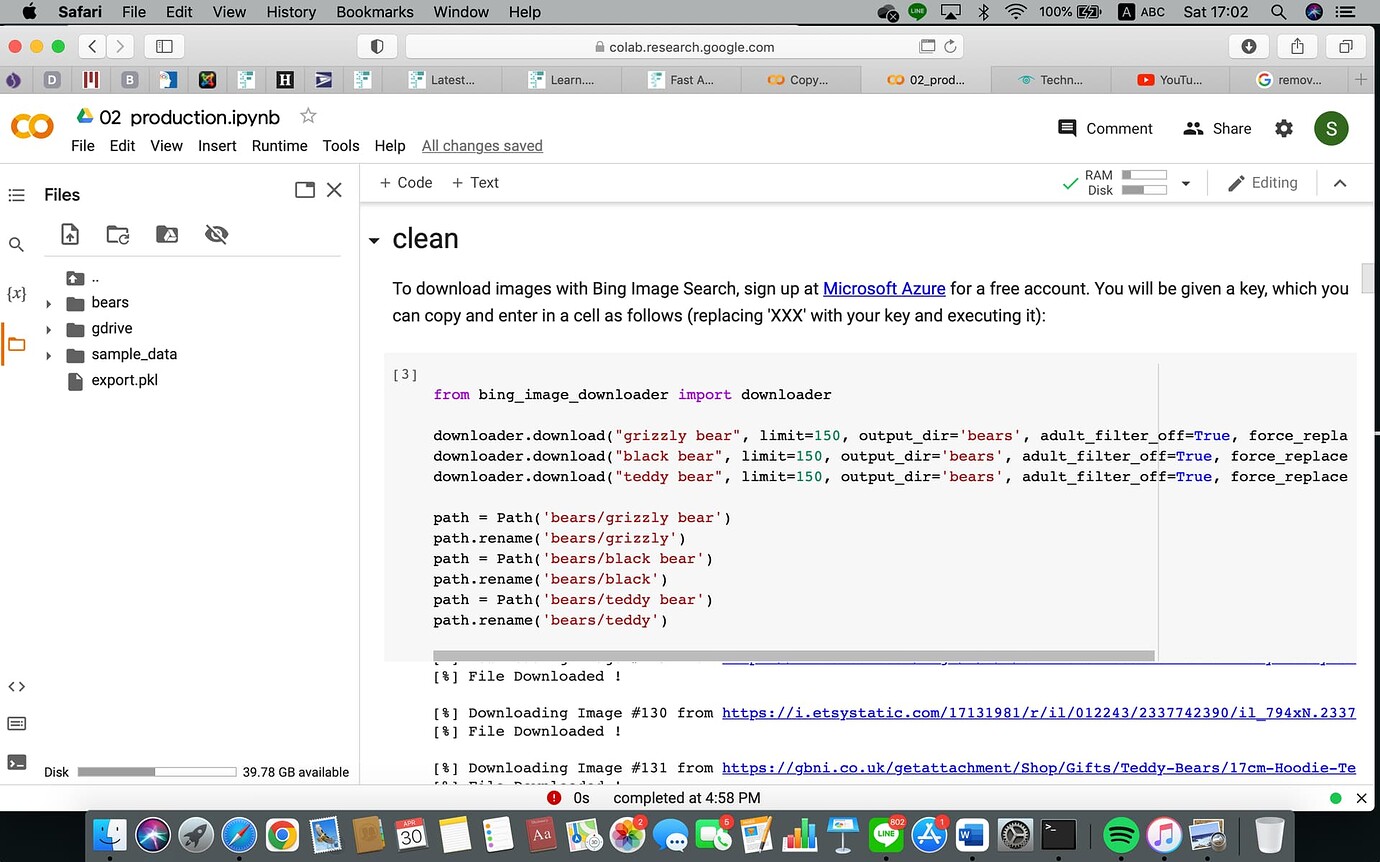Open files pane in new window
The width and height of the screenshot is (1380, 862).
[305, 190]
